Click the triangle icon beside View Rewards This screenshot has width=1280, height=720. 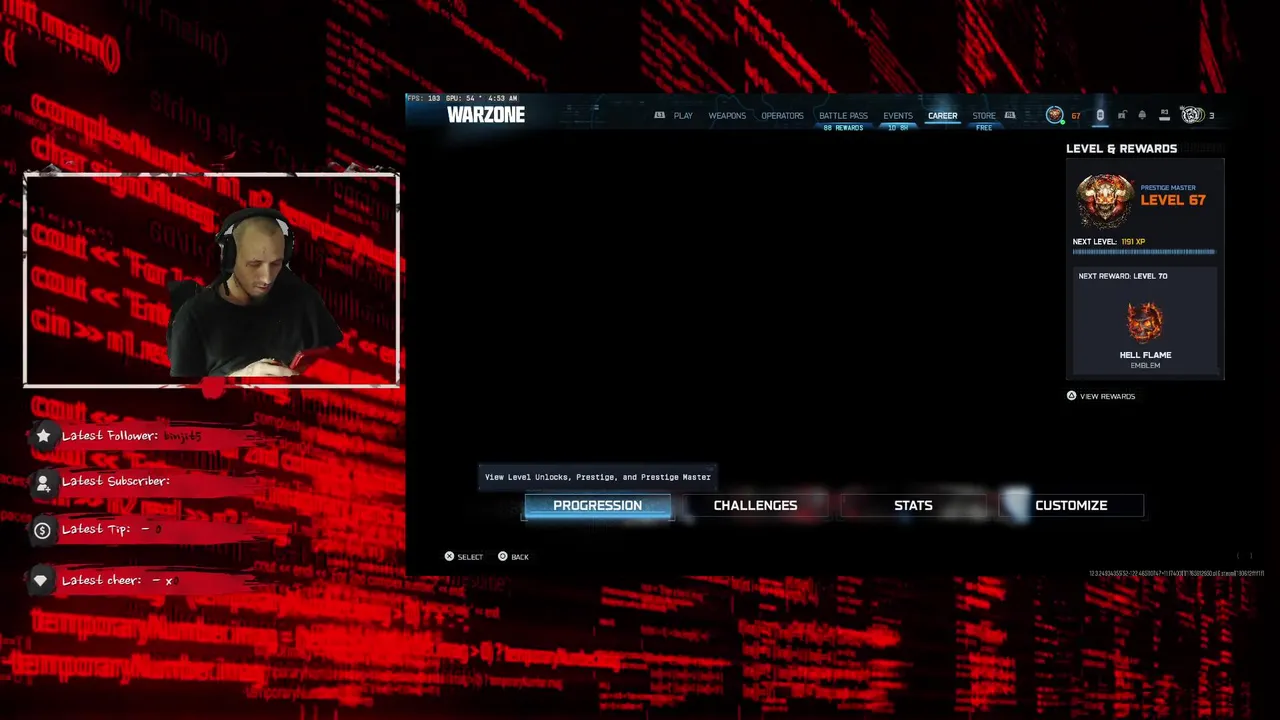coord(1071,396)
